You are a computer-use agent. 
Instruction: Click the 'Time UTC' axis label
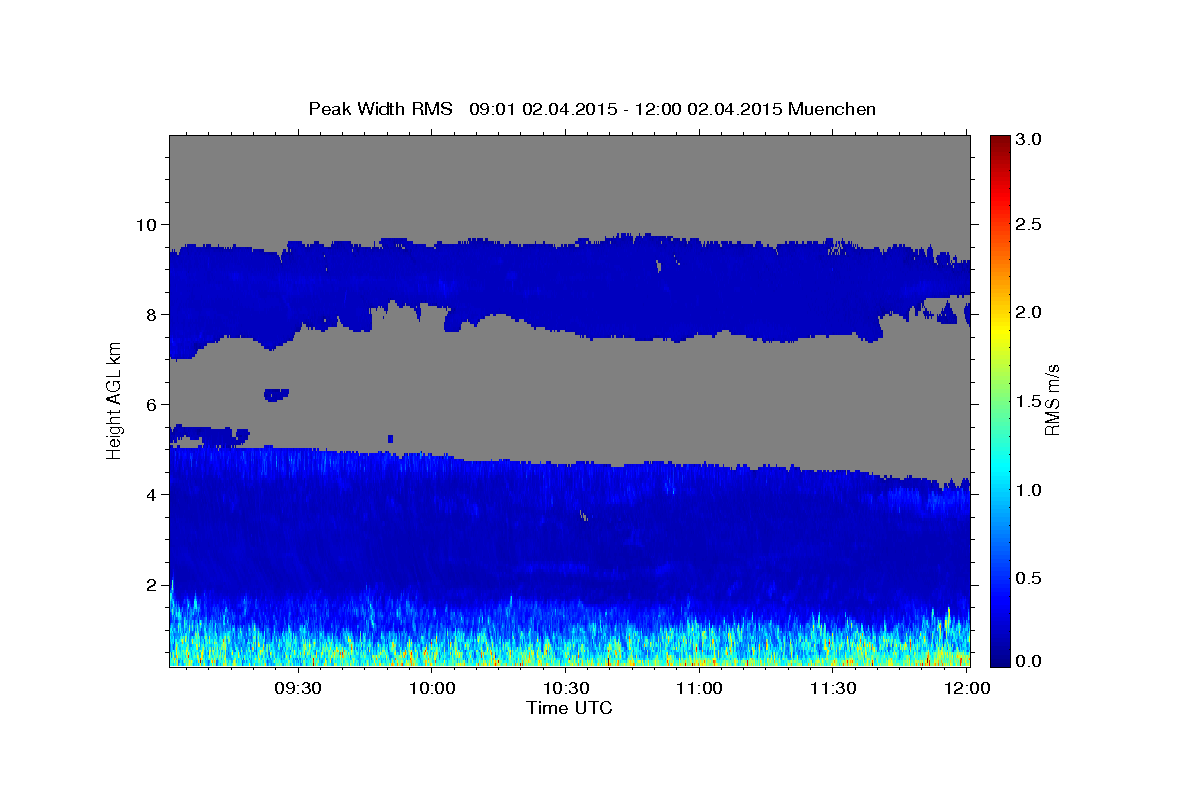(x=569, y=708)
